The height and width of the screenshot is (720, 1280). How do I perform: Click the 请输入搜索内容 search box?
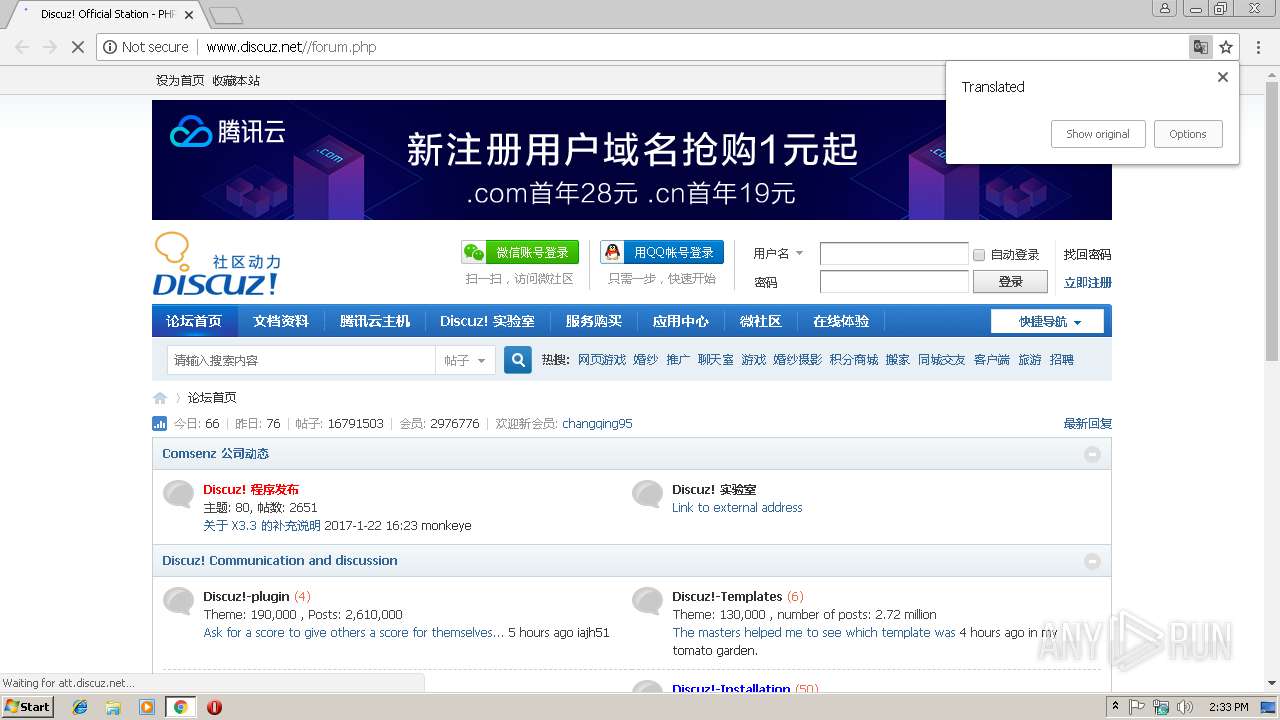[301, 360]
